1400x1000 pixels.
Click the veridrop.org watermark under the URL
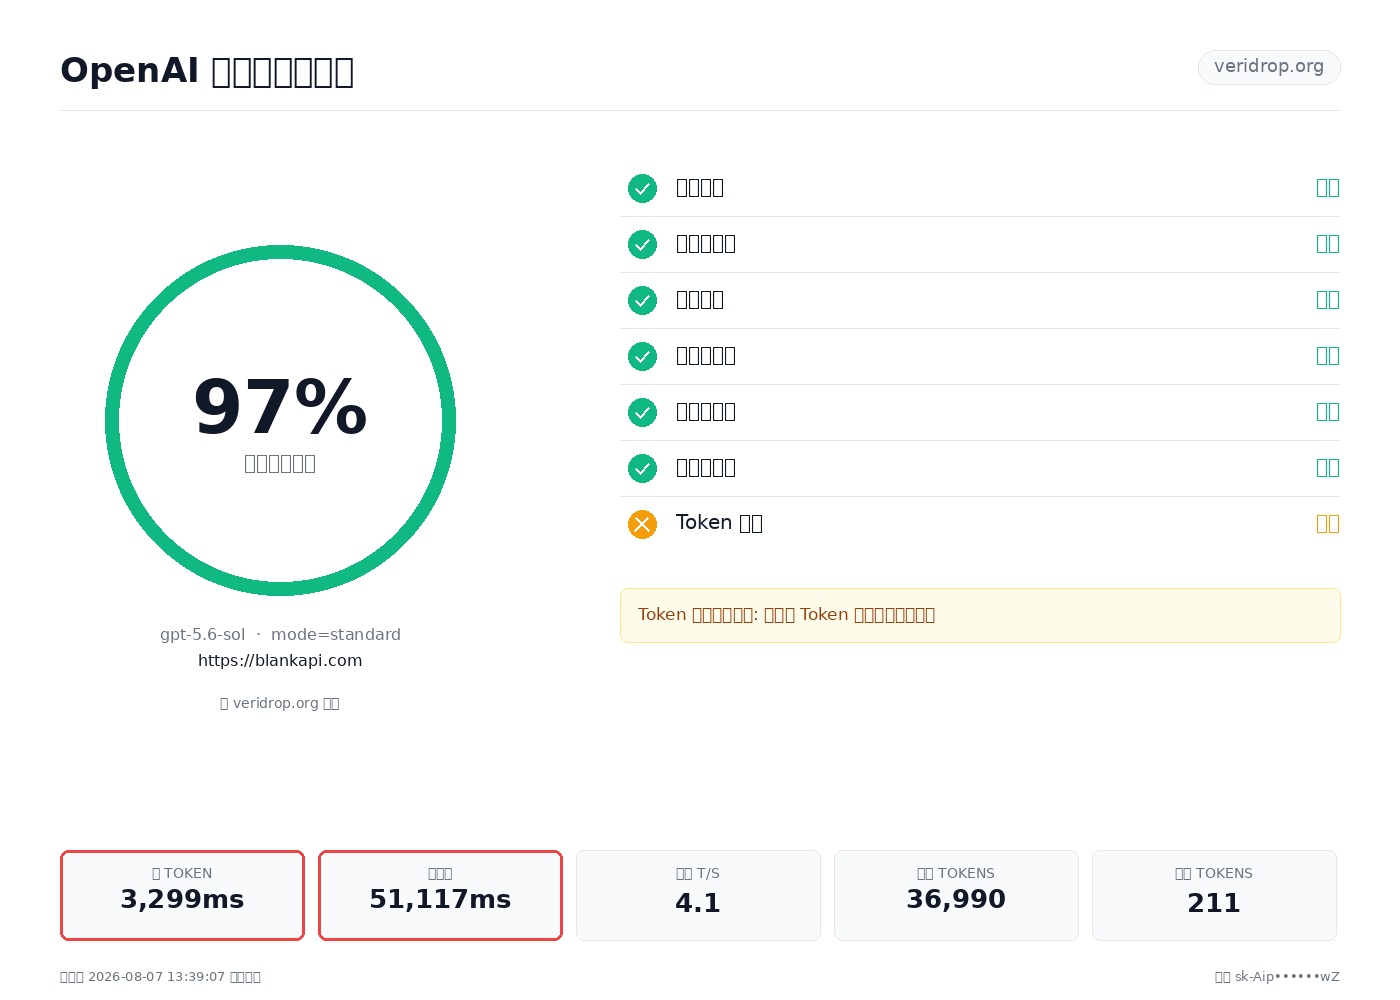click(280, 703)
